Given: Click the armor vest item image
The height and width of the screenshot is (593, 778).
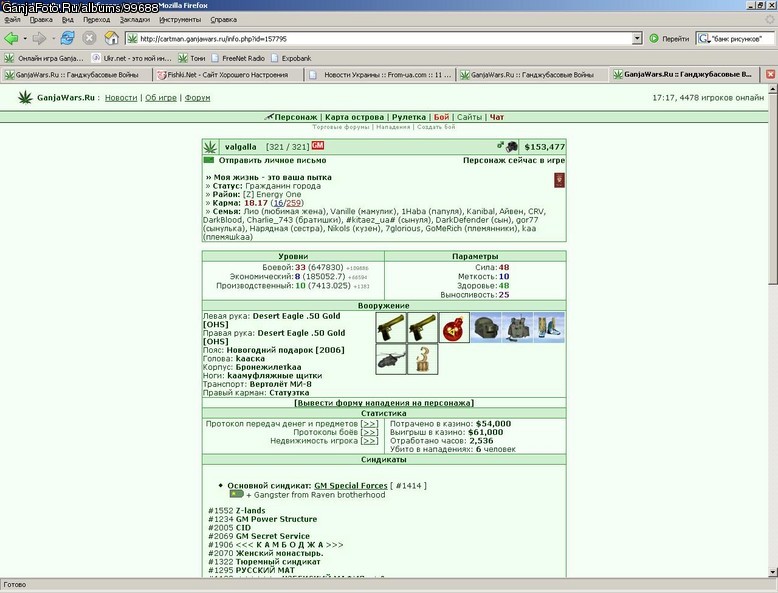Looking at the screenshot, I should pos(517,328).
